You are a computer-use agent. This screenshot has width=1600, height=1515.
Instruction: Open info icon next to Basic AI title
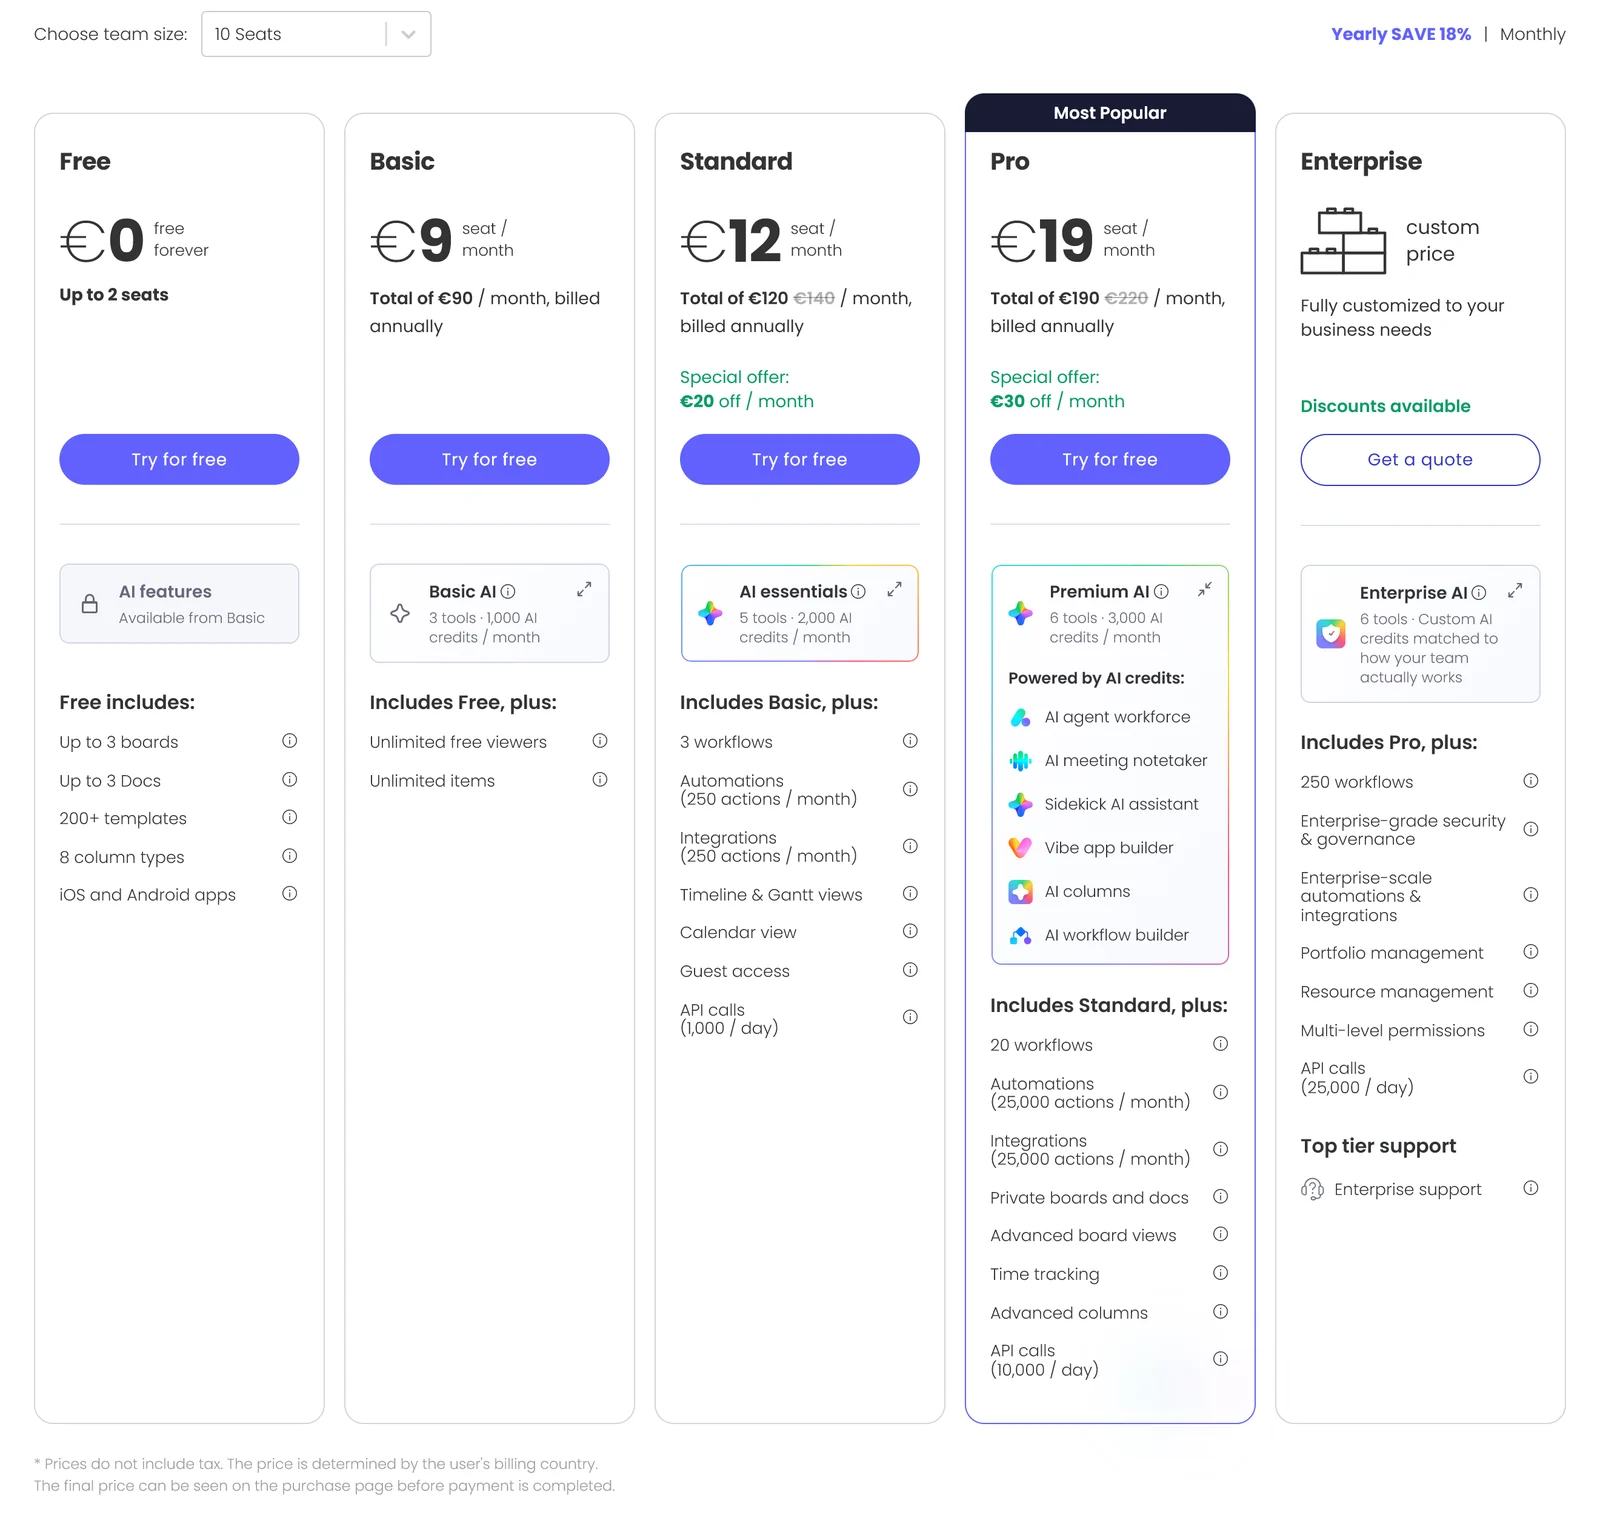point(508,591)
